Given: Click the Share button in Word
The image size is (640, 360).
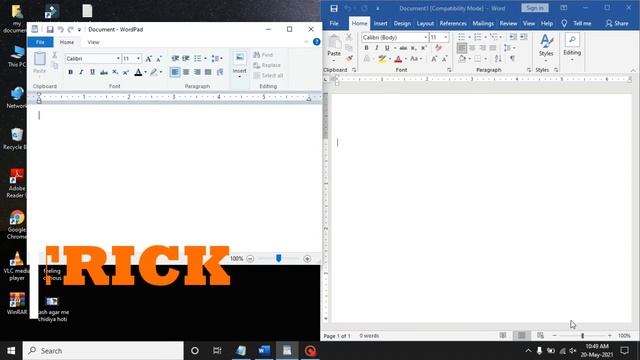Looking at the screenshot, I should point(617,24).
